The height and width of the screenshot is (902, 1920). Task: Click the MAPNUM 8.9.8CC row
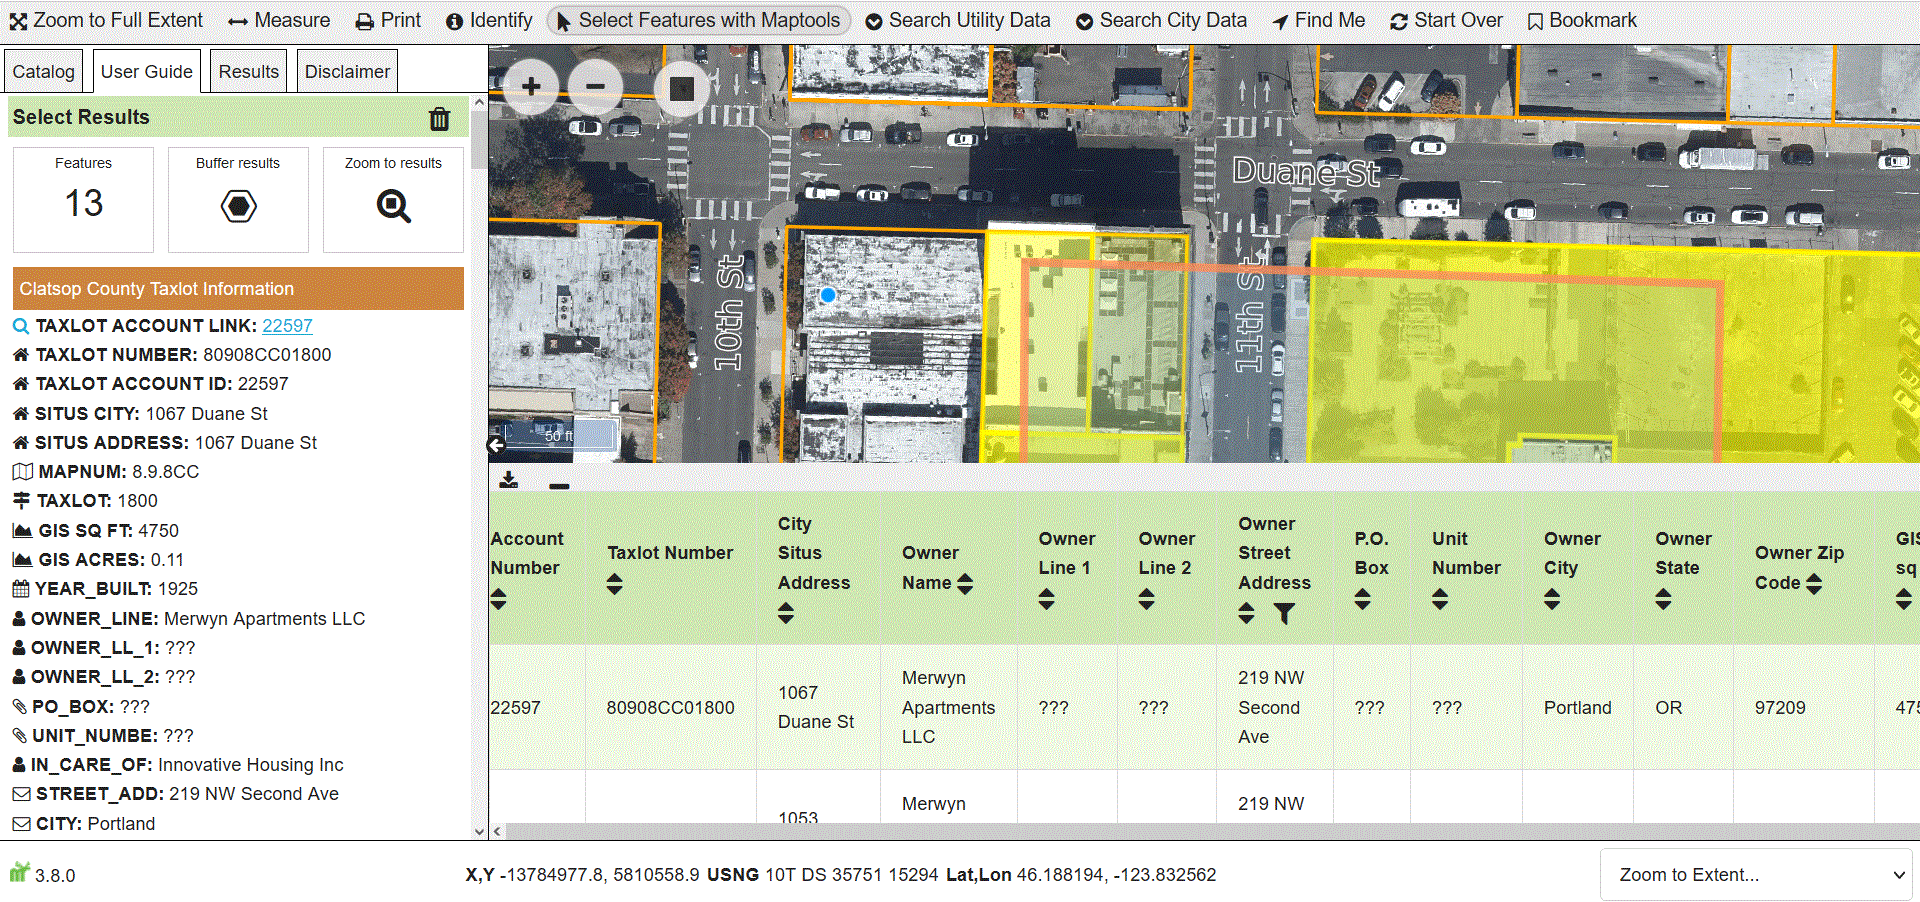coord(106,472)
